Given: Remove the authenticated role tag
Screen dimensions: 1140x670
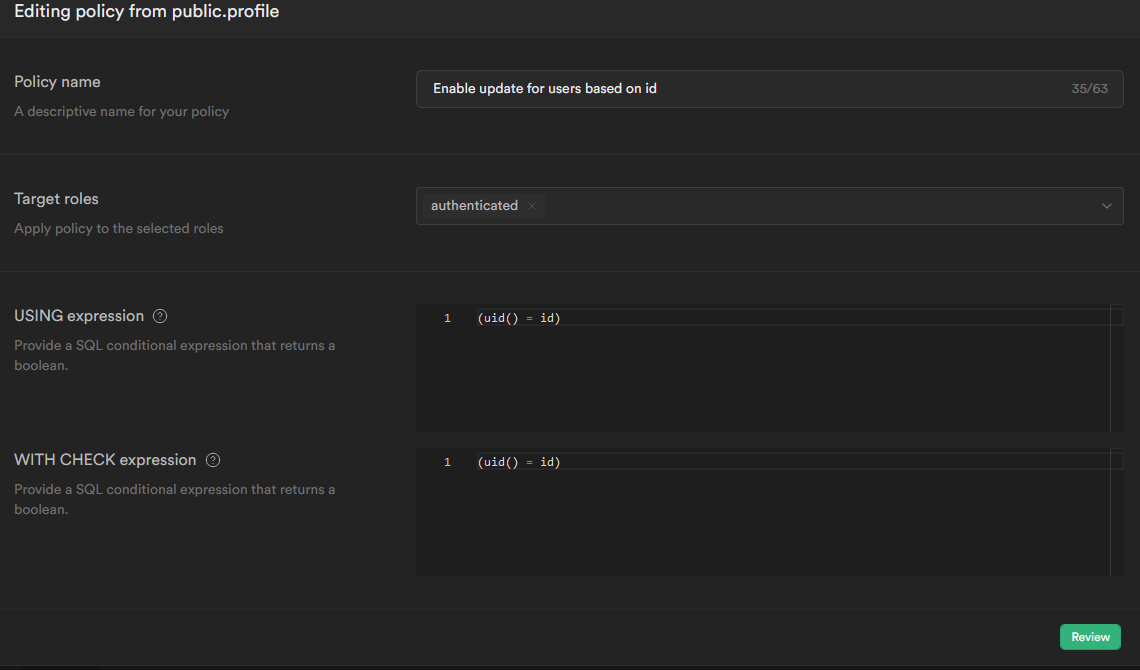Looking at the screenshot, I should (532, 206).
